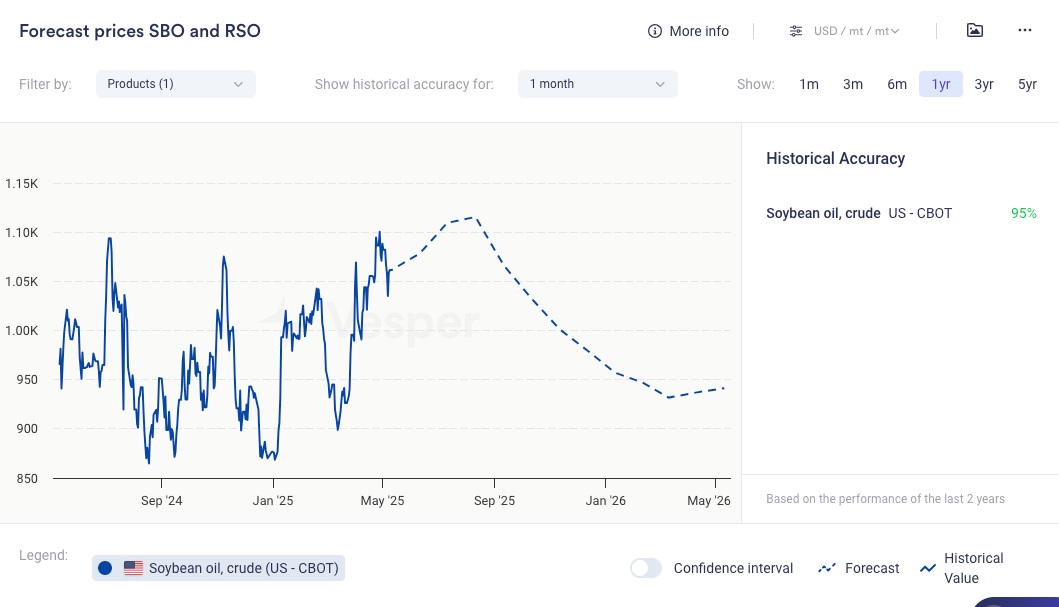Click the Historical Value line icon

click(928, 568)
